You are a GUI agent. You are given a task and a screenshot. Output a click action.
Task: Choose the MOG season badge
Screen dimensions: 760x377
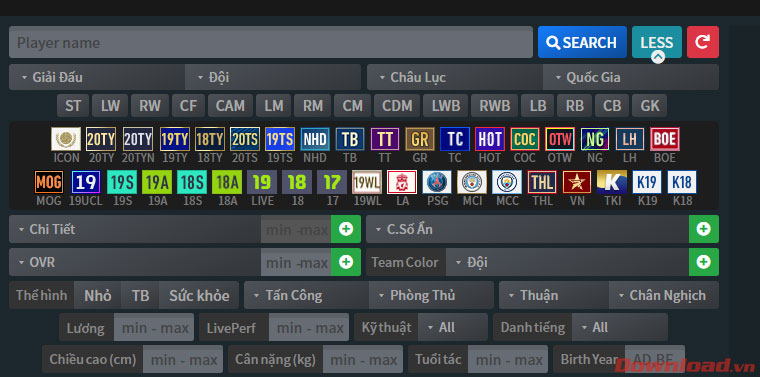click(49, 182)
